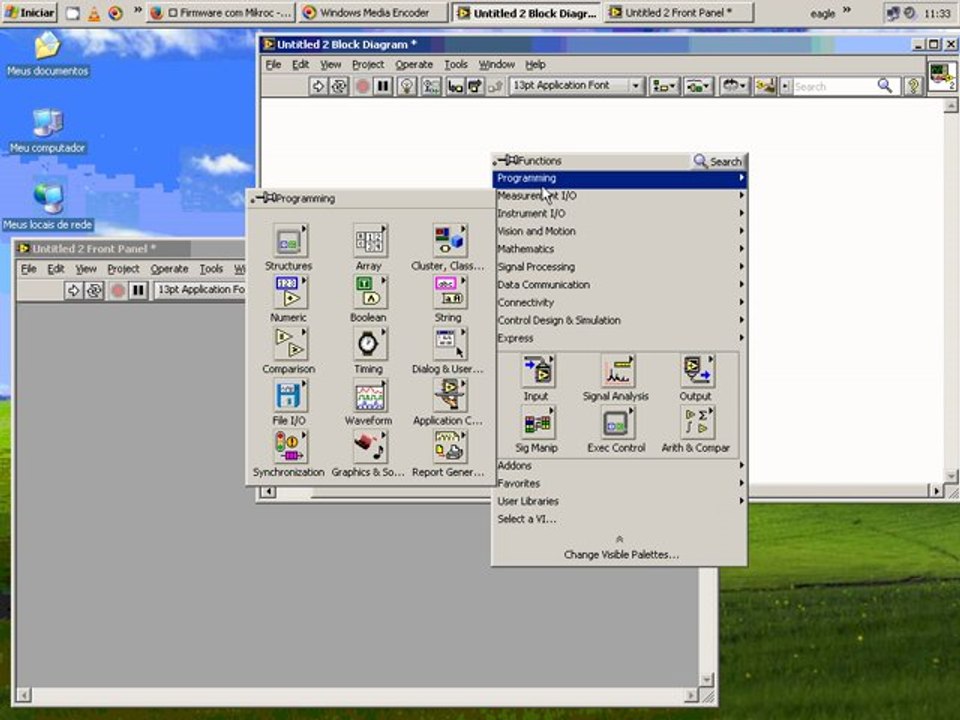Open the Numeric palette

pyautogui.click(x=290, y=292)
